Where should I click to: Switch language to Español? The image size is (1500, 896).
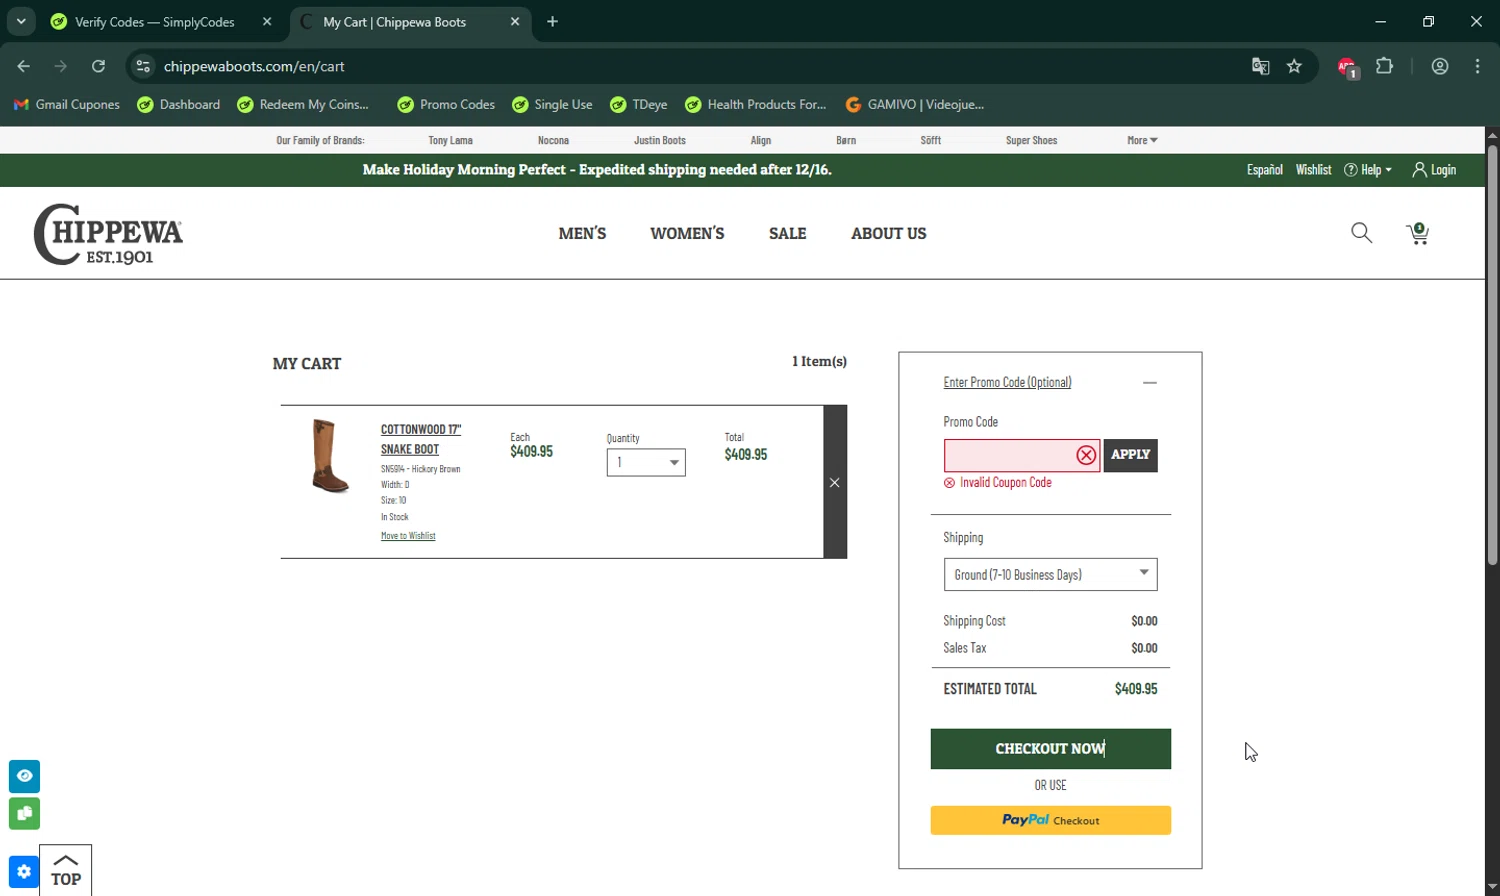click(x=1264, y=170)
